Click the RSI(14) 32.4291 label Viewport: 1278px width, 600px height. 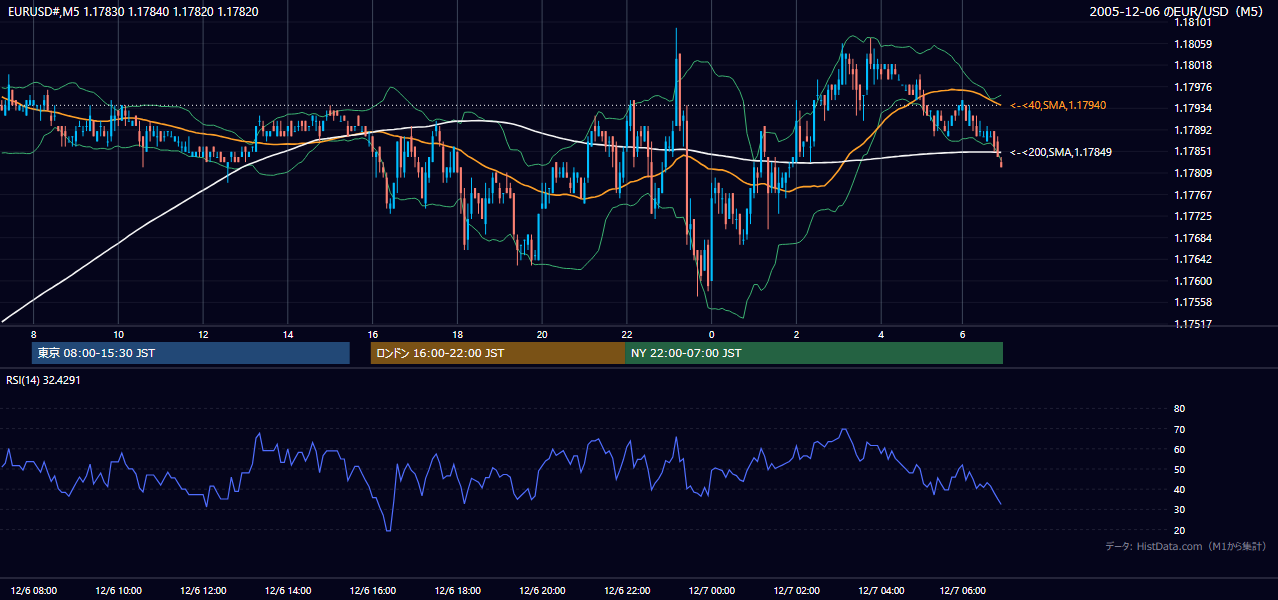point(44,380)
